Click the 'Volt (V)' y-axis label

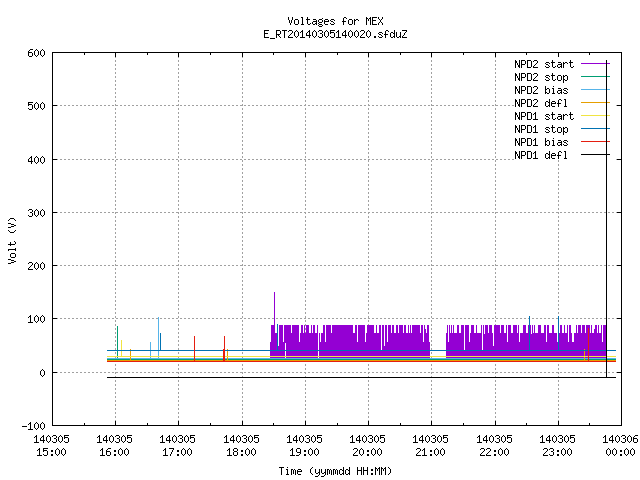coord(12,240)
